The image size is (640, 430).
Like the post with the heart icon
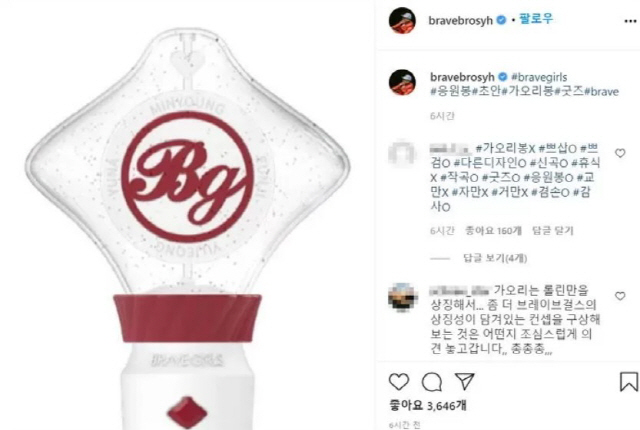pyautogui.click(x=399, y=382)
